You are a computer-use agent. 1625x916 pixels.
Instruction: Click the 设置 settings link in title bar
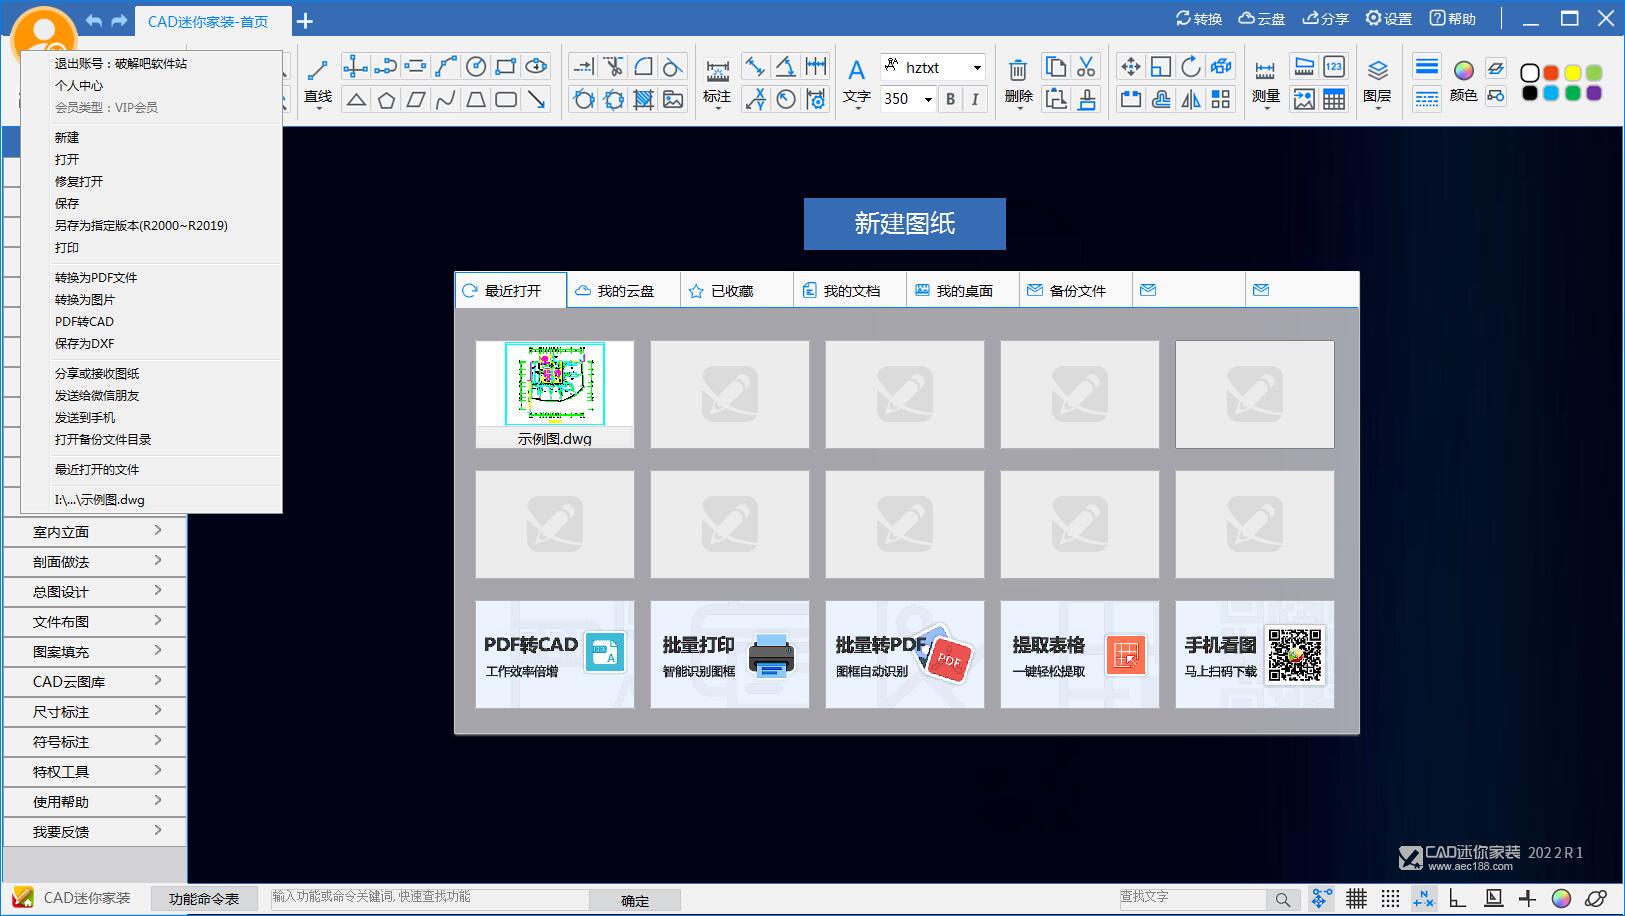(1389, 18)
